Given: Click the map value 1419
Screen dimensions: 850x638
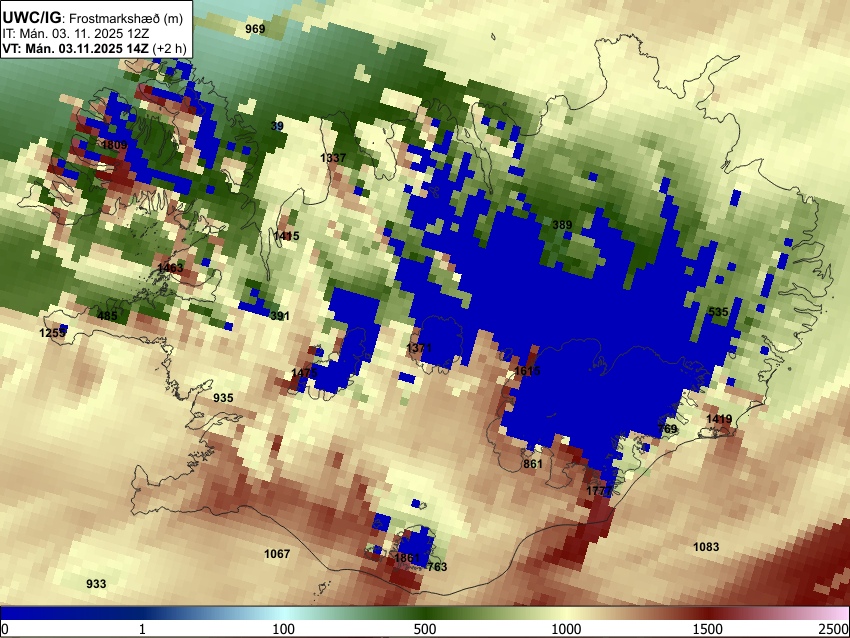Looking at the screenshot, I should click(x=719, y=419).
